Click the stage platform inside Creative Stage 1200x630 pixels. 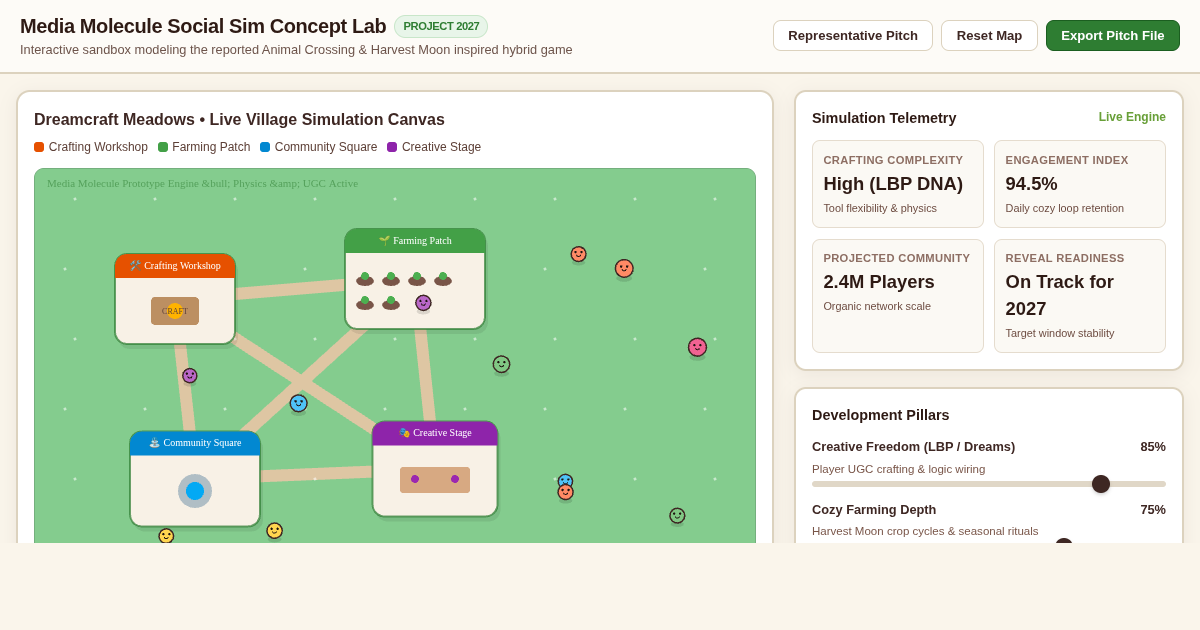tap(435, 480)
